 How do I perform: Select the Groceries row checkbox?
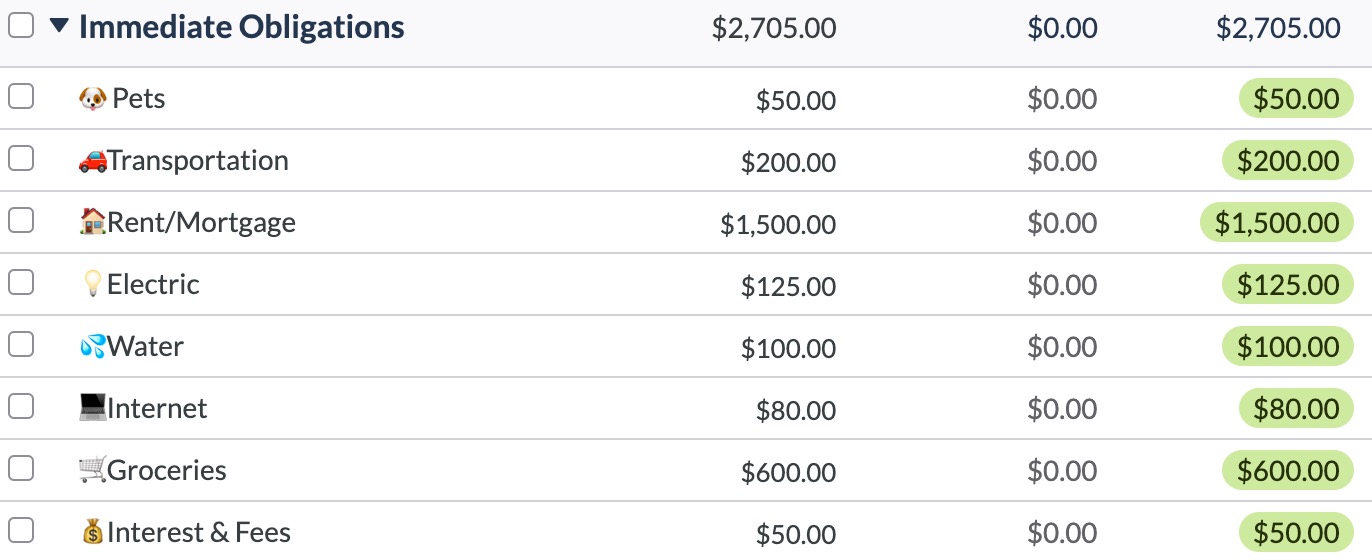coord(21,468)
